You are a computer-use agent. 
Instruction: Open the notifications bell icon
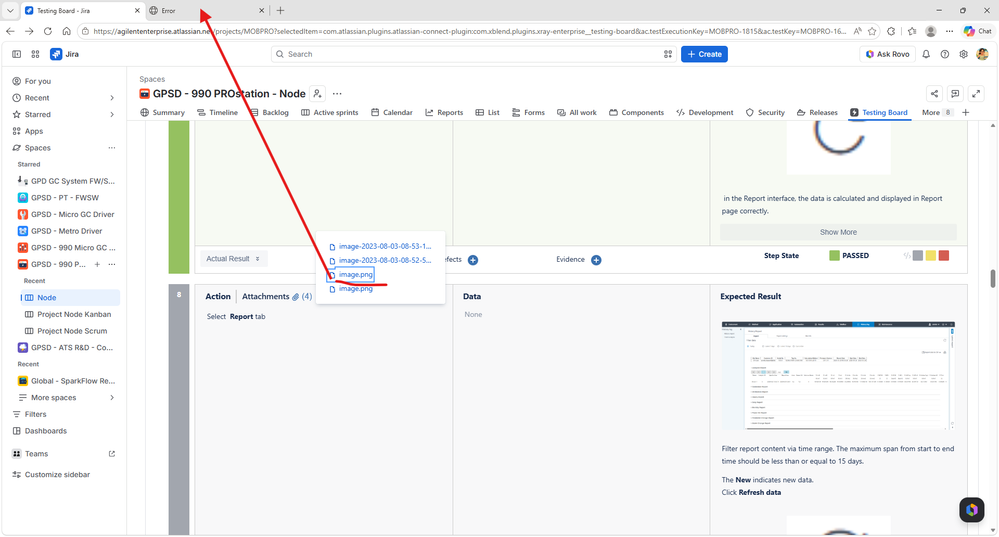coord(926,54)
